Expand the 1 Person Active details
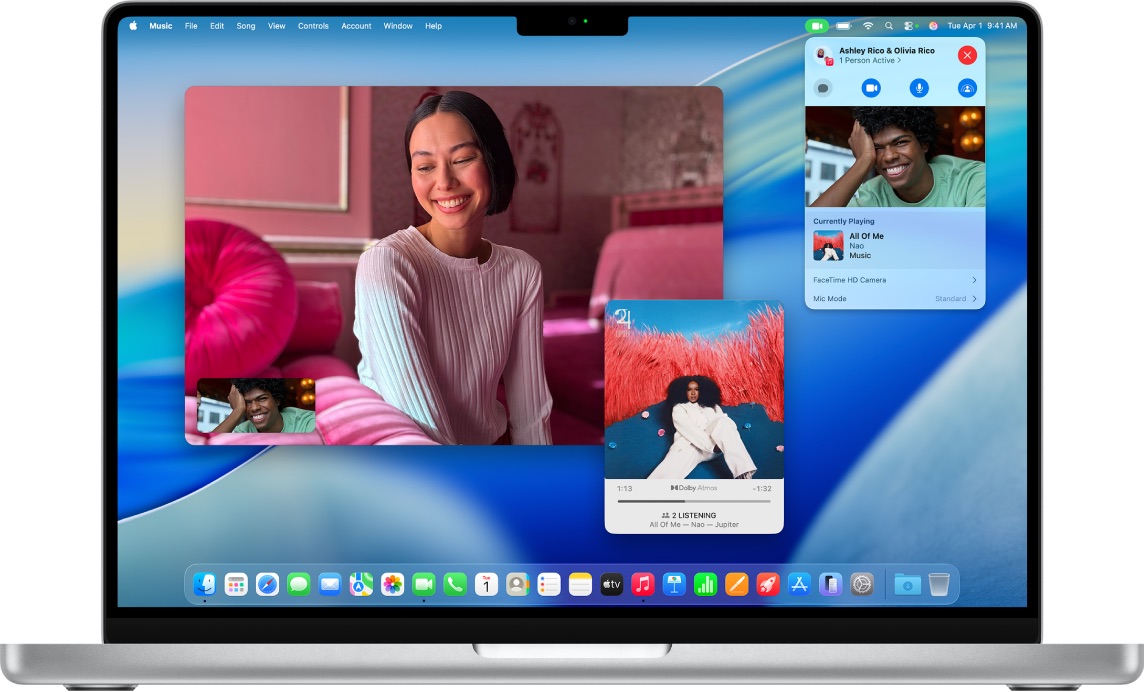1144x692 pixels. 870,61
